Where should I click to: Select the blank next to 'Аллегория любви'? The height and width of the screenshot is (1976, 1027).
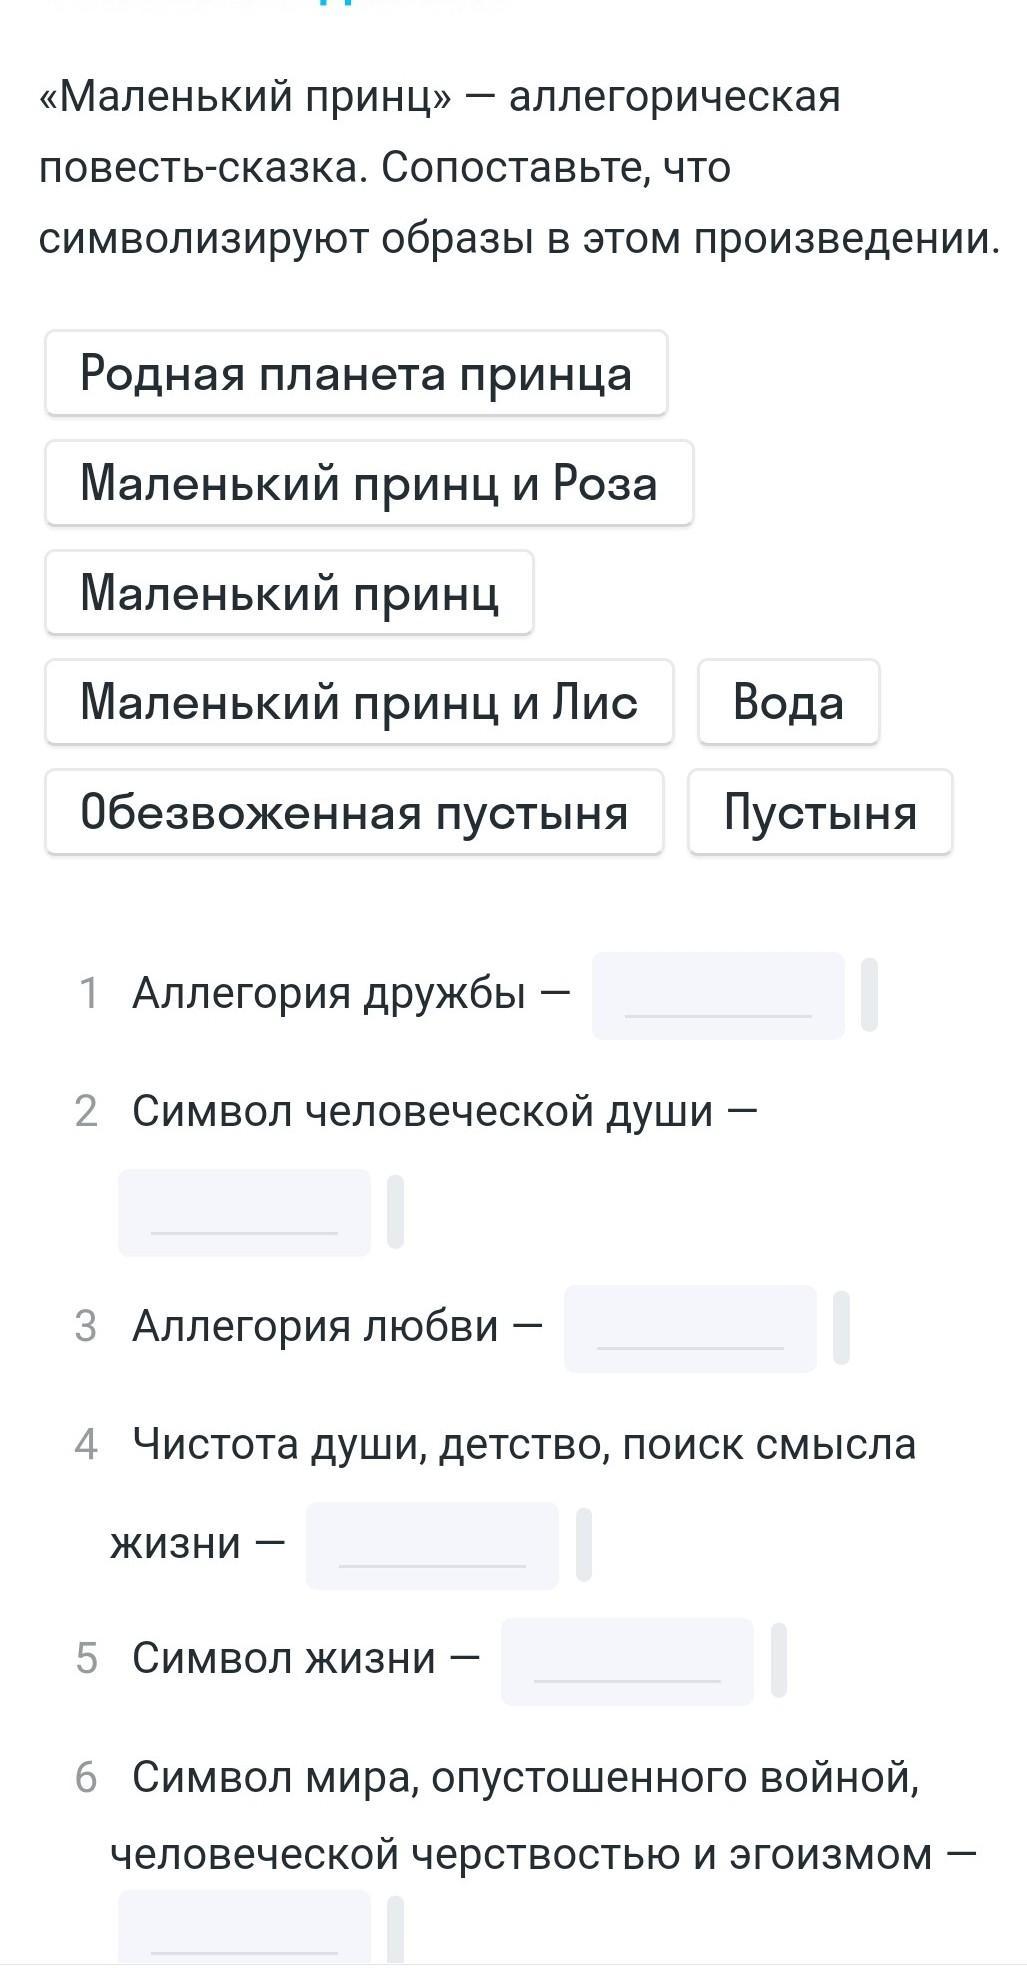coord(690,1328)
